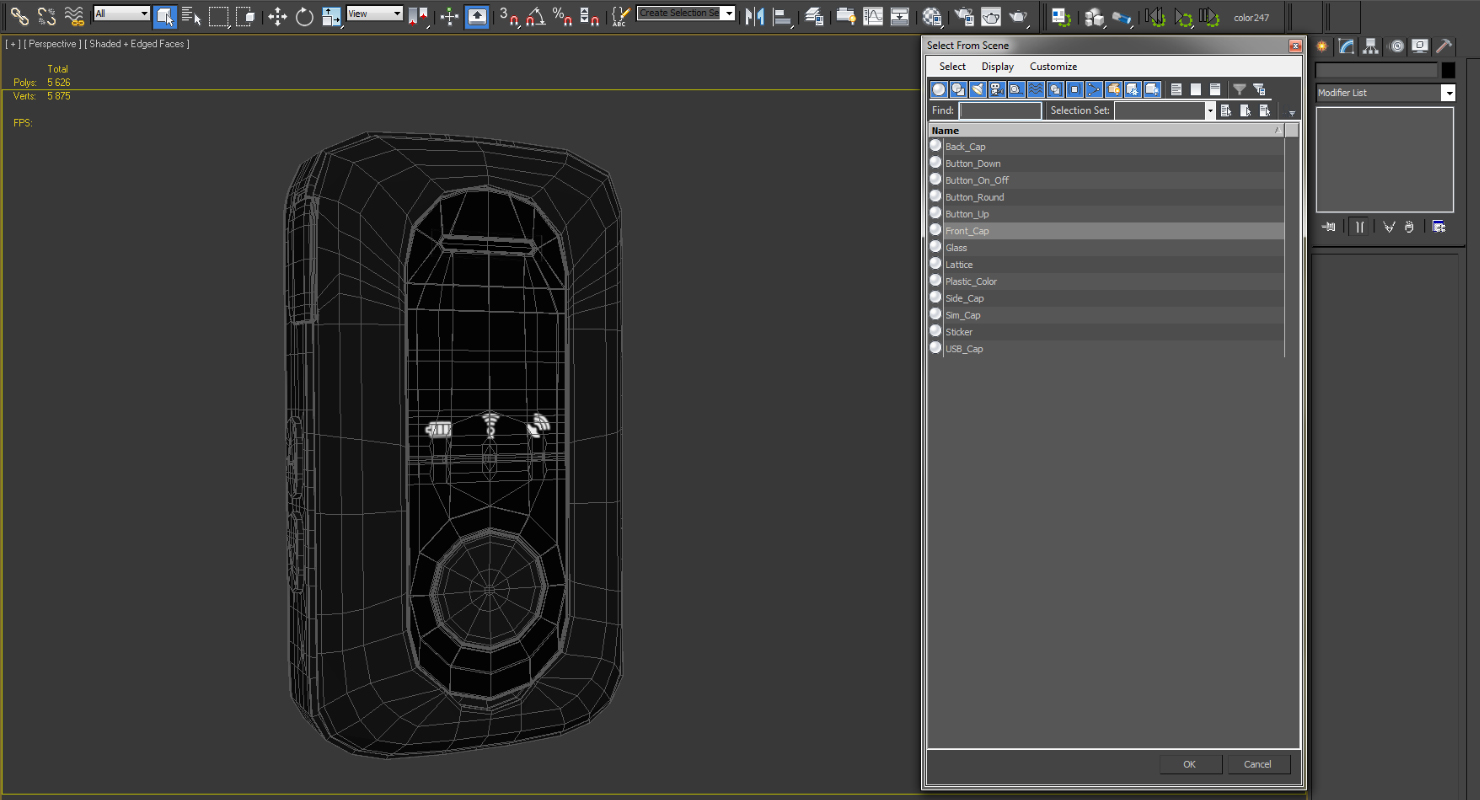
Task: Activate the Select and Scale tool
Action: pyautogui.click(x=332, y=16)
